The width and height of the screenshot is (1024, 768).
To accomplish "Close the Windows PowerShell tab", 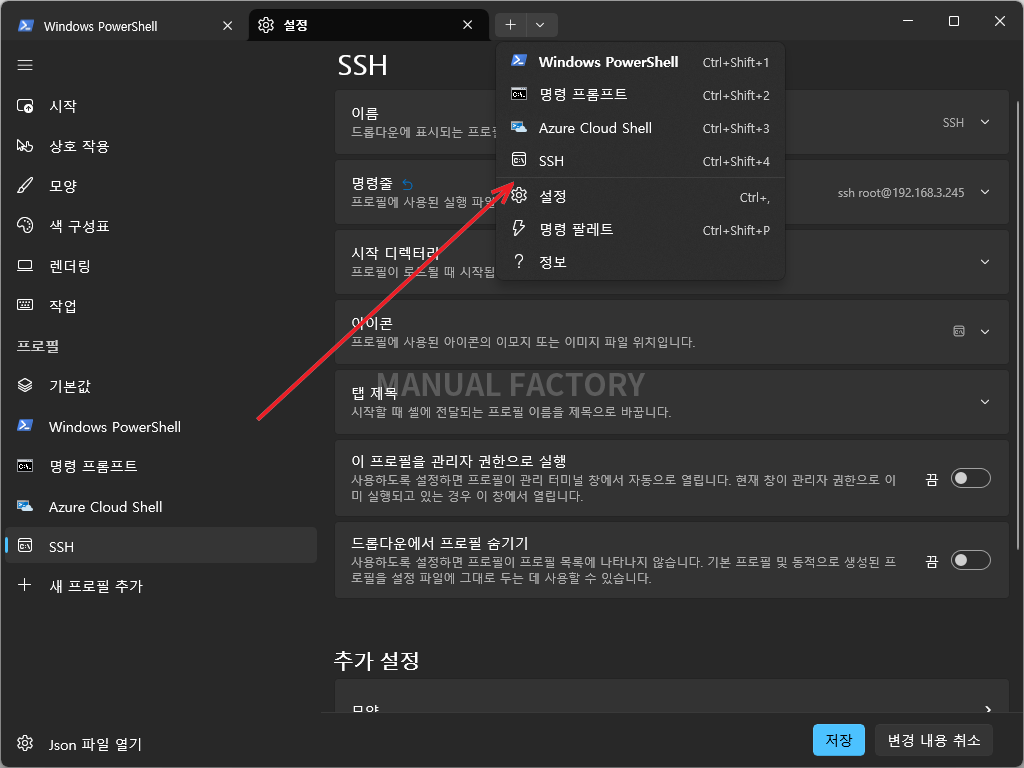I will (x=227, y=25).
